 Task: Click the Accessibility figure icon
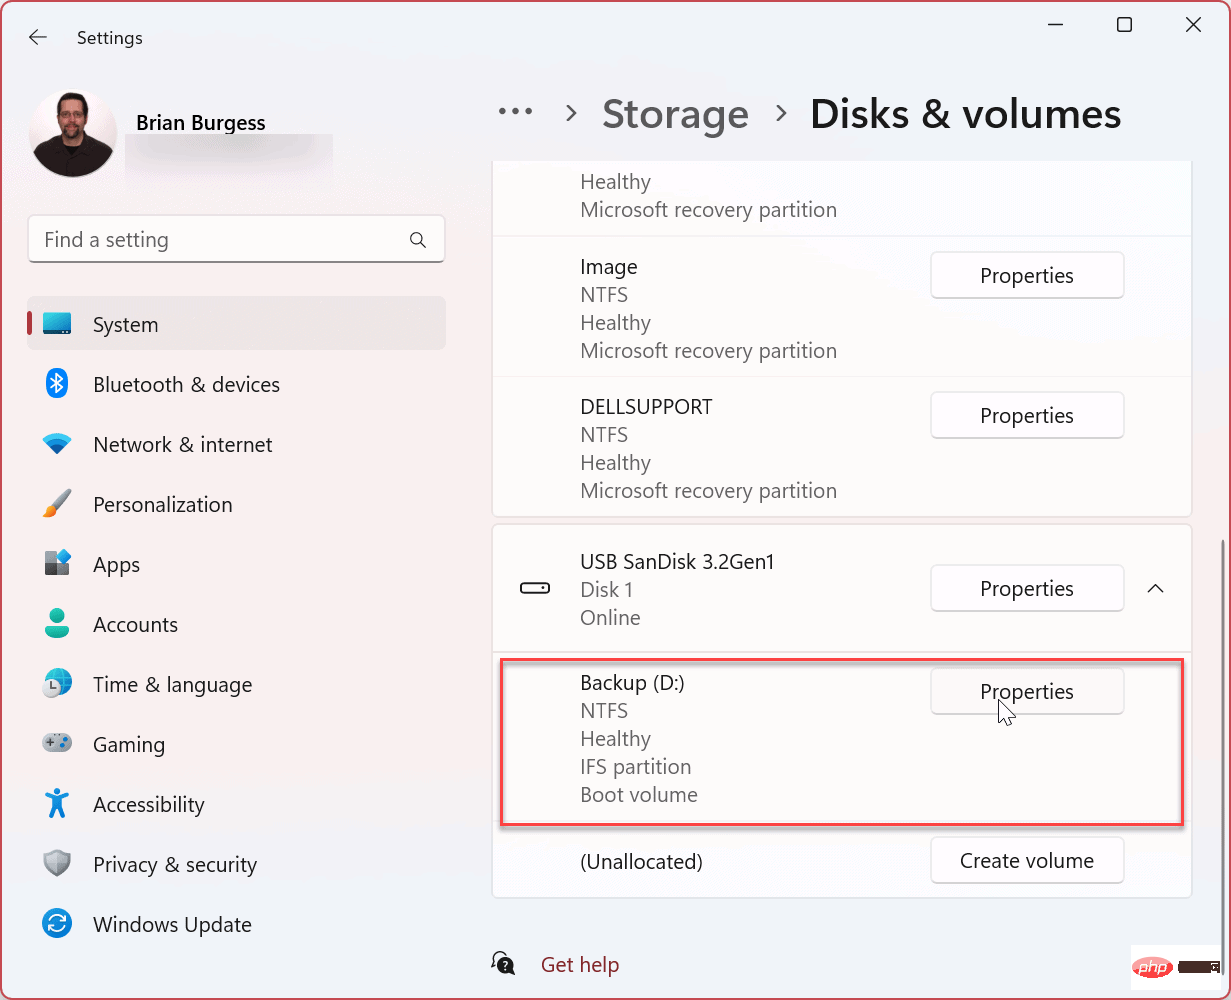[57, 803]
